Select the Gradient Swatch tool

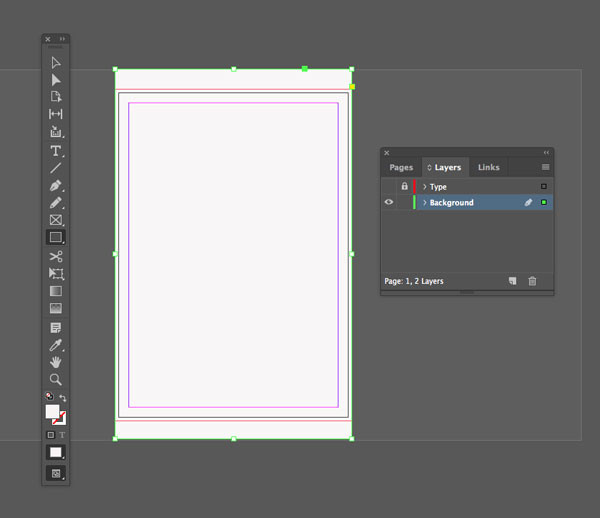[x=56, y=291]
